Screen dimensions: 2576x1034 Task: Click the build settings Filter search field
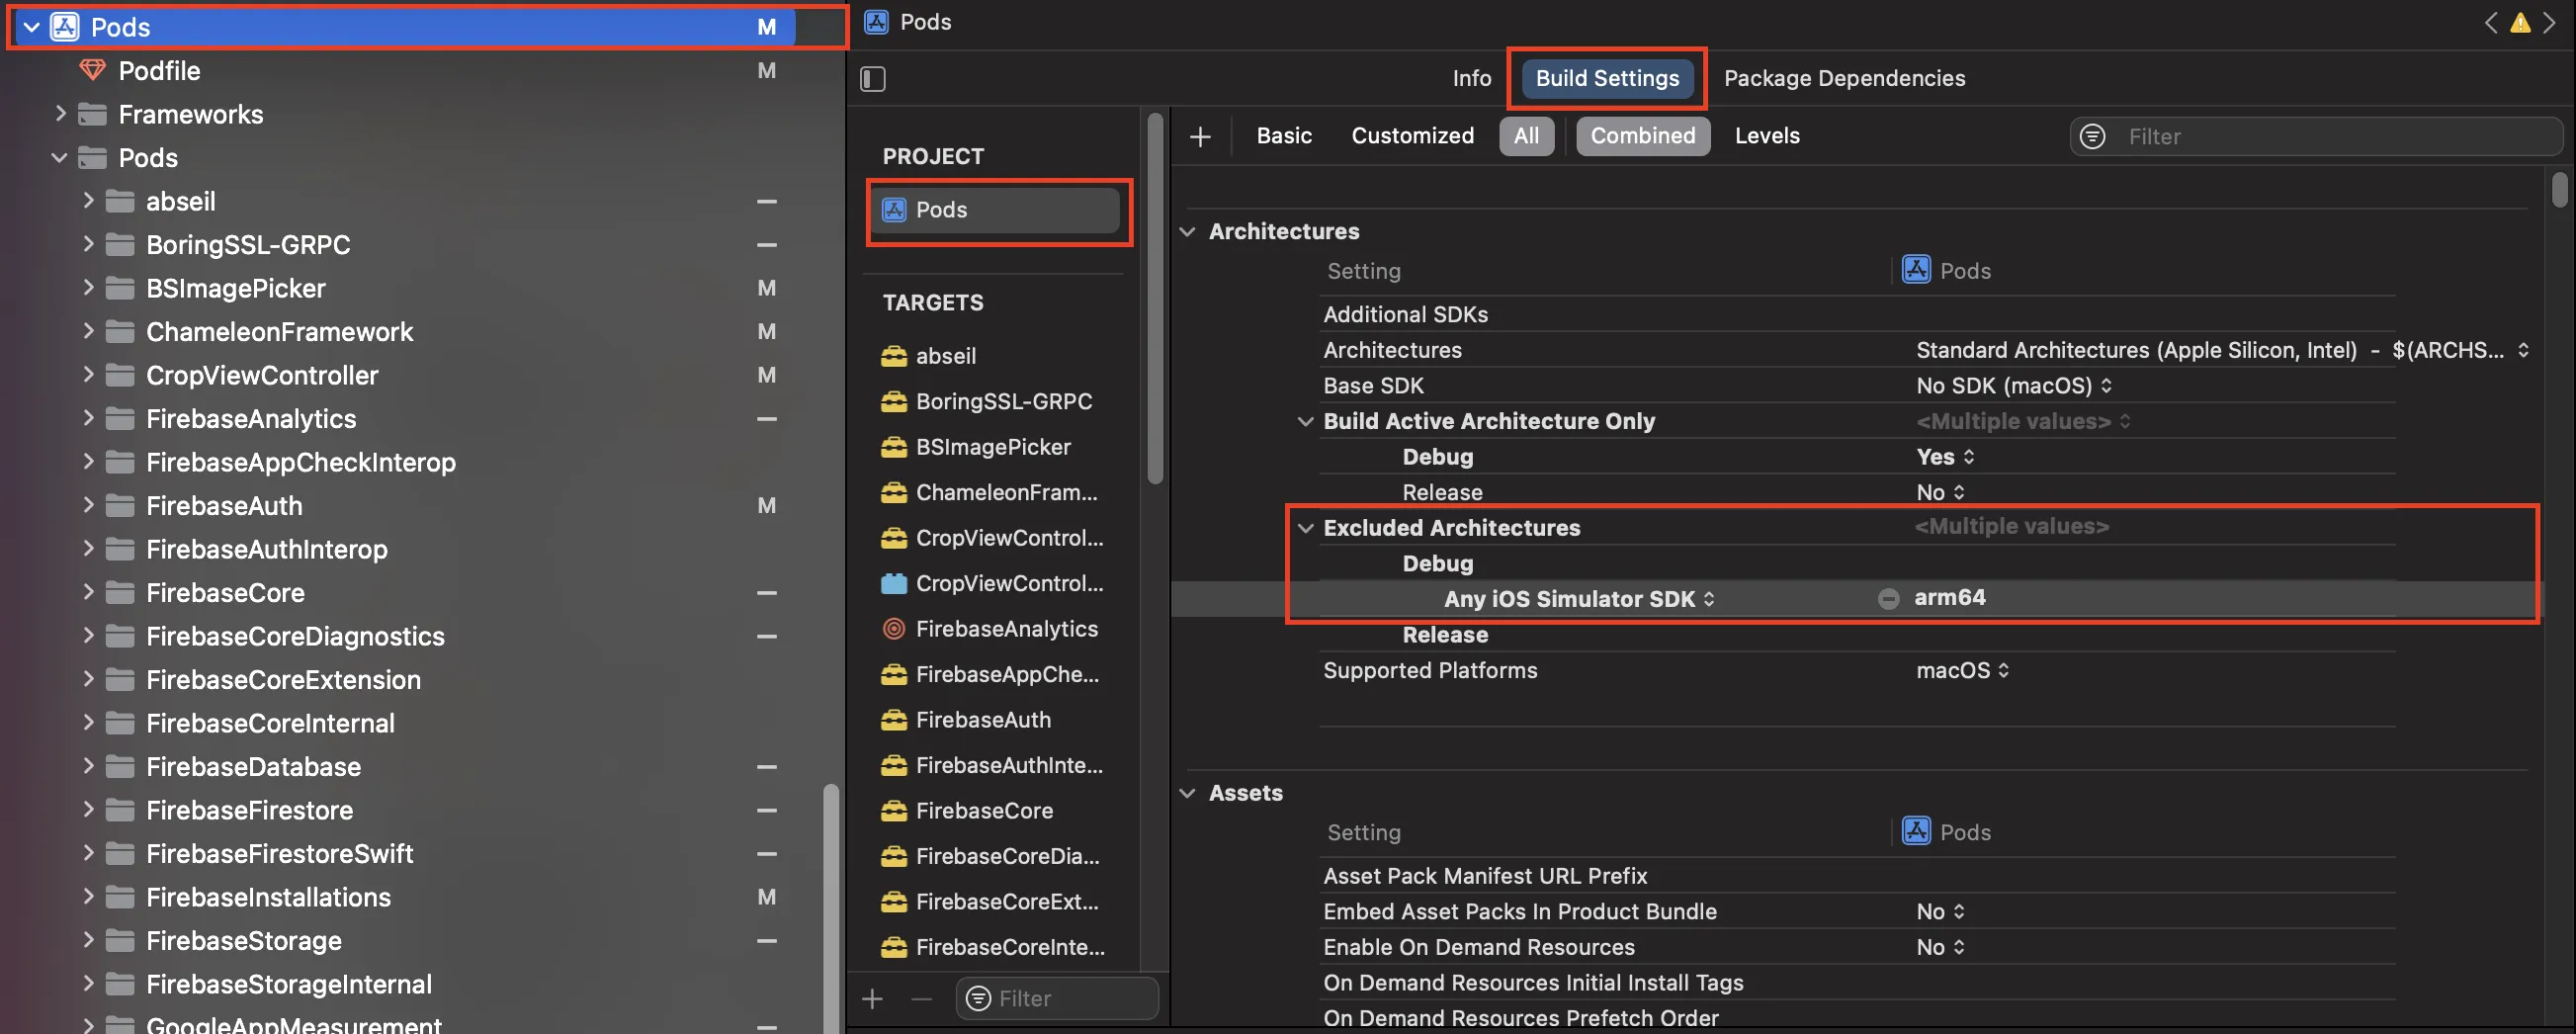coord(2316,136)
